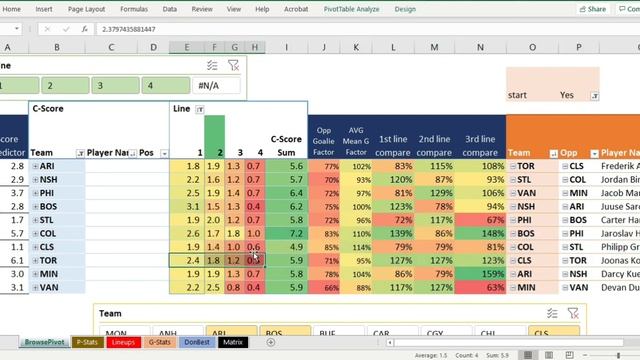Toggle Line slicer item 3

click(x=116, y=86)
